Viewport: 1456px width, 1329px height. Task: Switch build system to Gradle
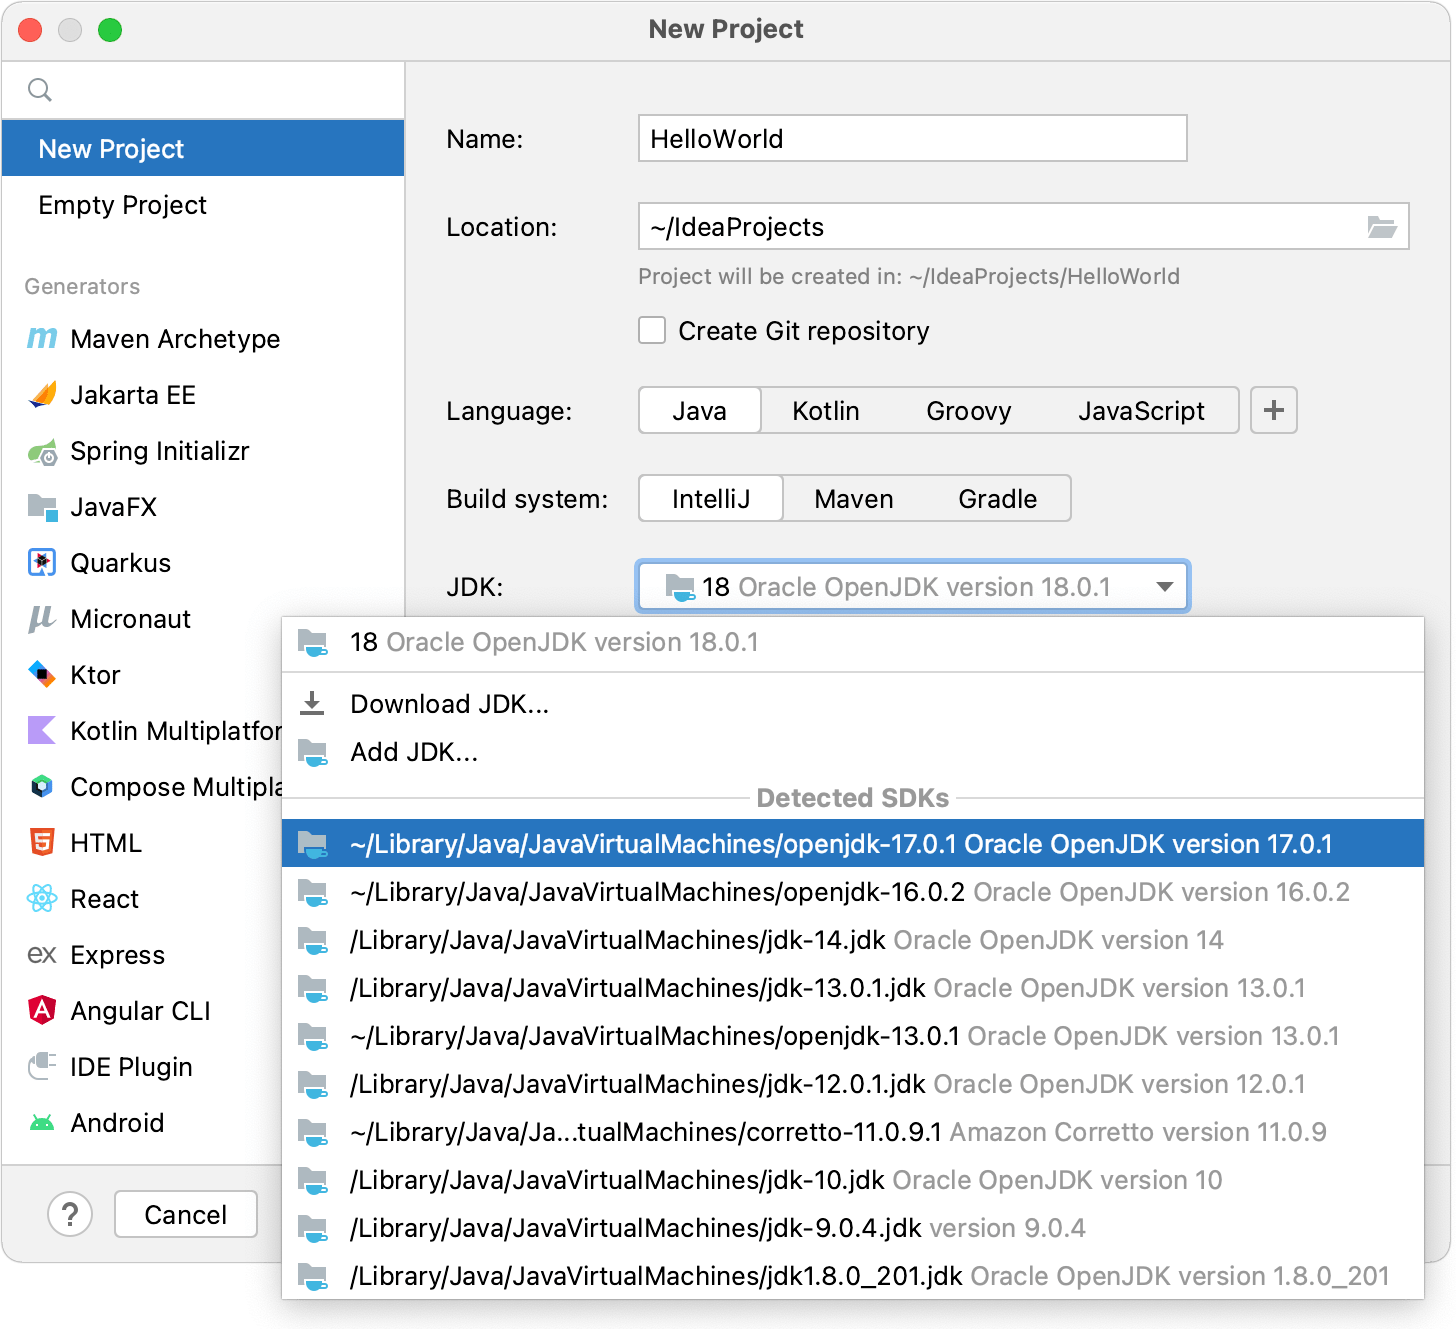tap(997, 498)
